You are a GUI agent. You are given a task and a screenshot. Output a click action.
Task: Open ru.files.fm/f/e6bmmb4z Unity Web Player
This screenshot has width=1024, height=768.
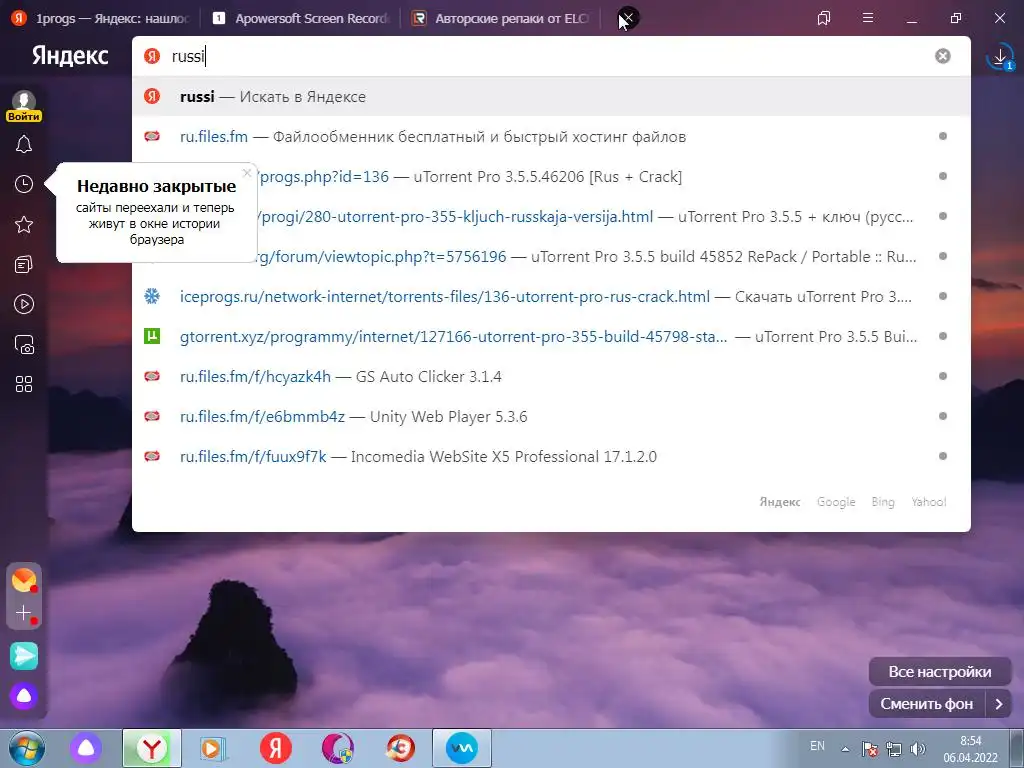click(x=551, y=416)
